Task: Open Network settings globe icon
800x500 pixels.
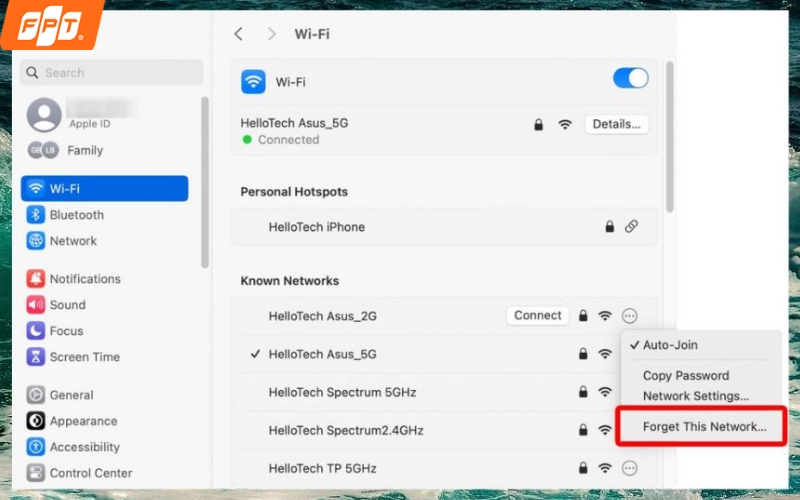Action: click(36, 241)
